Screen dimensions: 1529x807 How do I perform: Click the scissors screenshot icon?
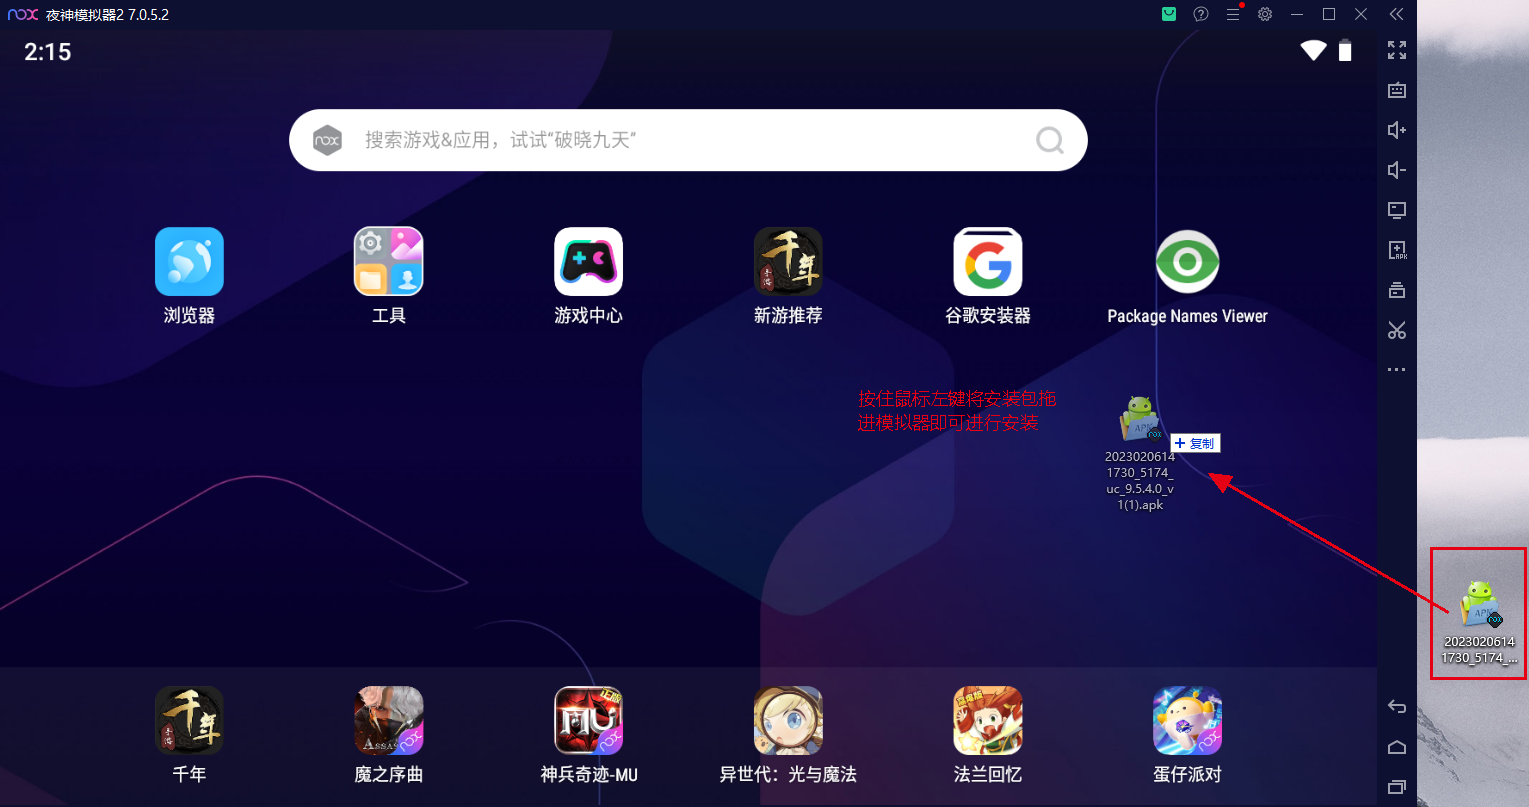tap(1397, 330)
